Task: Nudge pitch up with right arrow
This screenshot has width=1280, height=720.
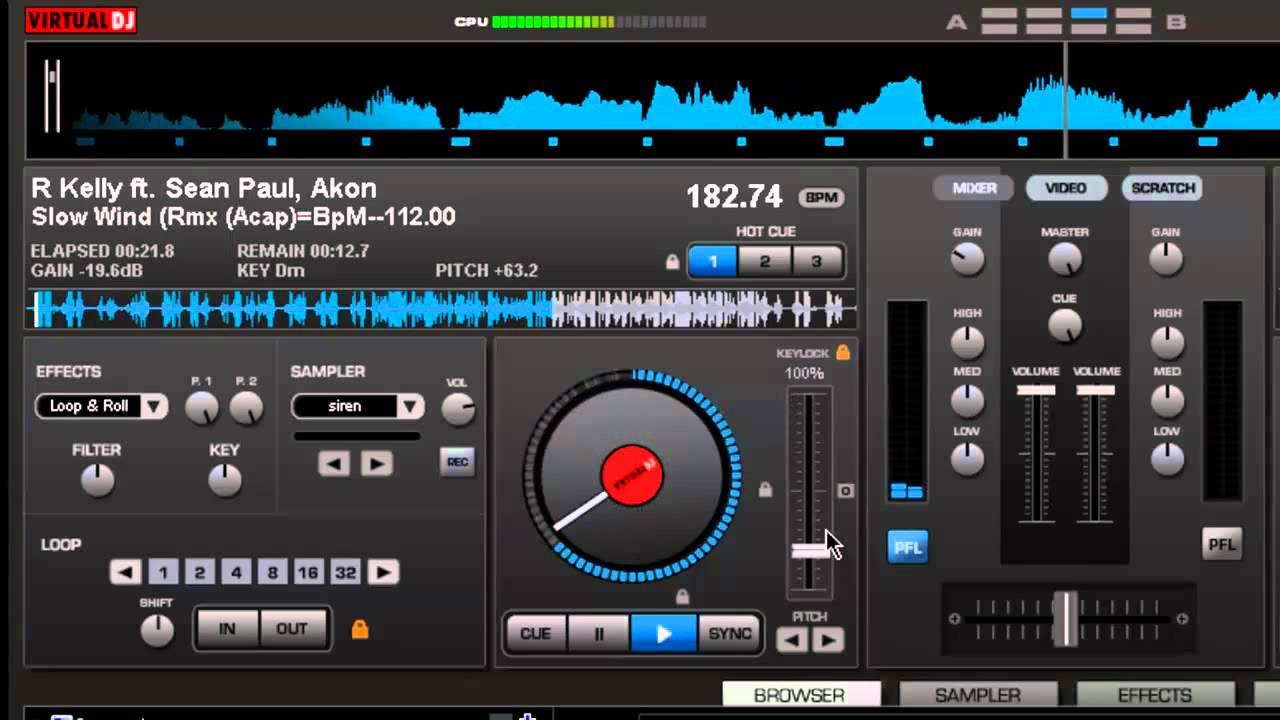Action: pos(828,640)
